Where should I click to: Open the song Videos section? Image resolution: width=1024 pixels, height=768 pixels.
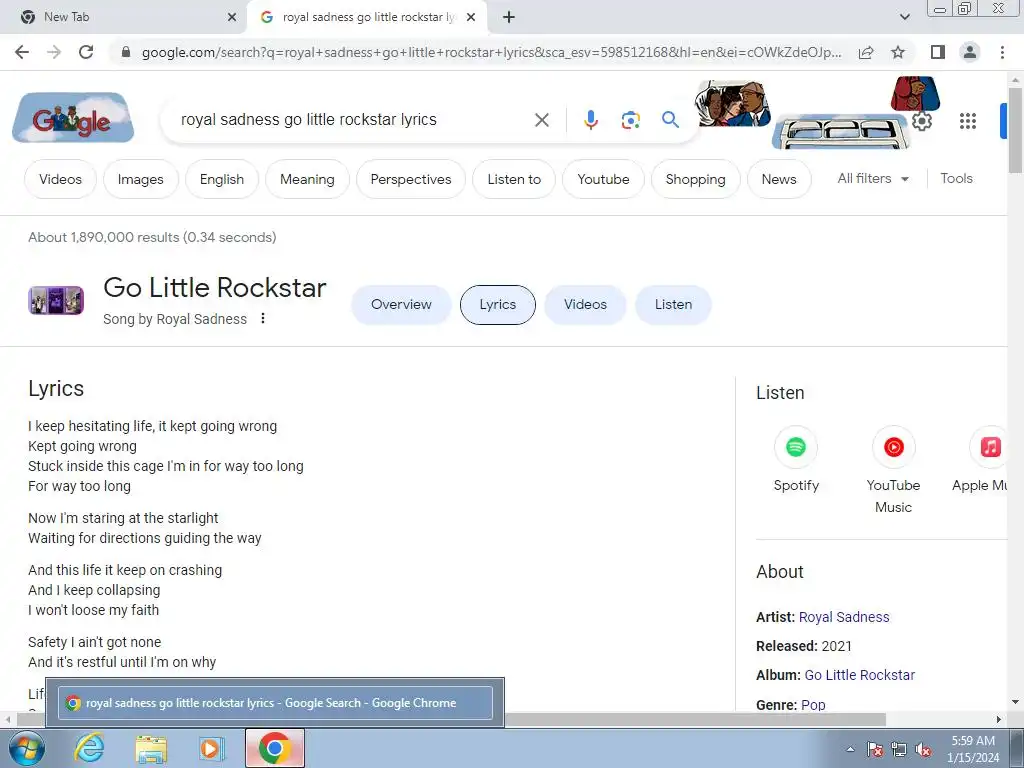(585, 304)
